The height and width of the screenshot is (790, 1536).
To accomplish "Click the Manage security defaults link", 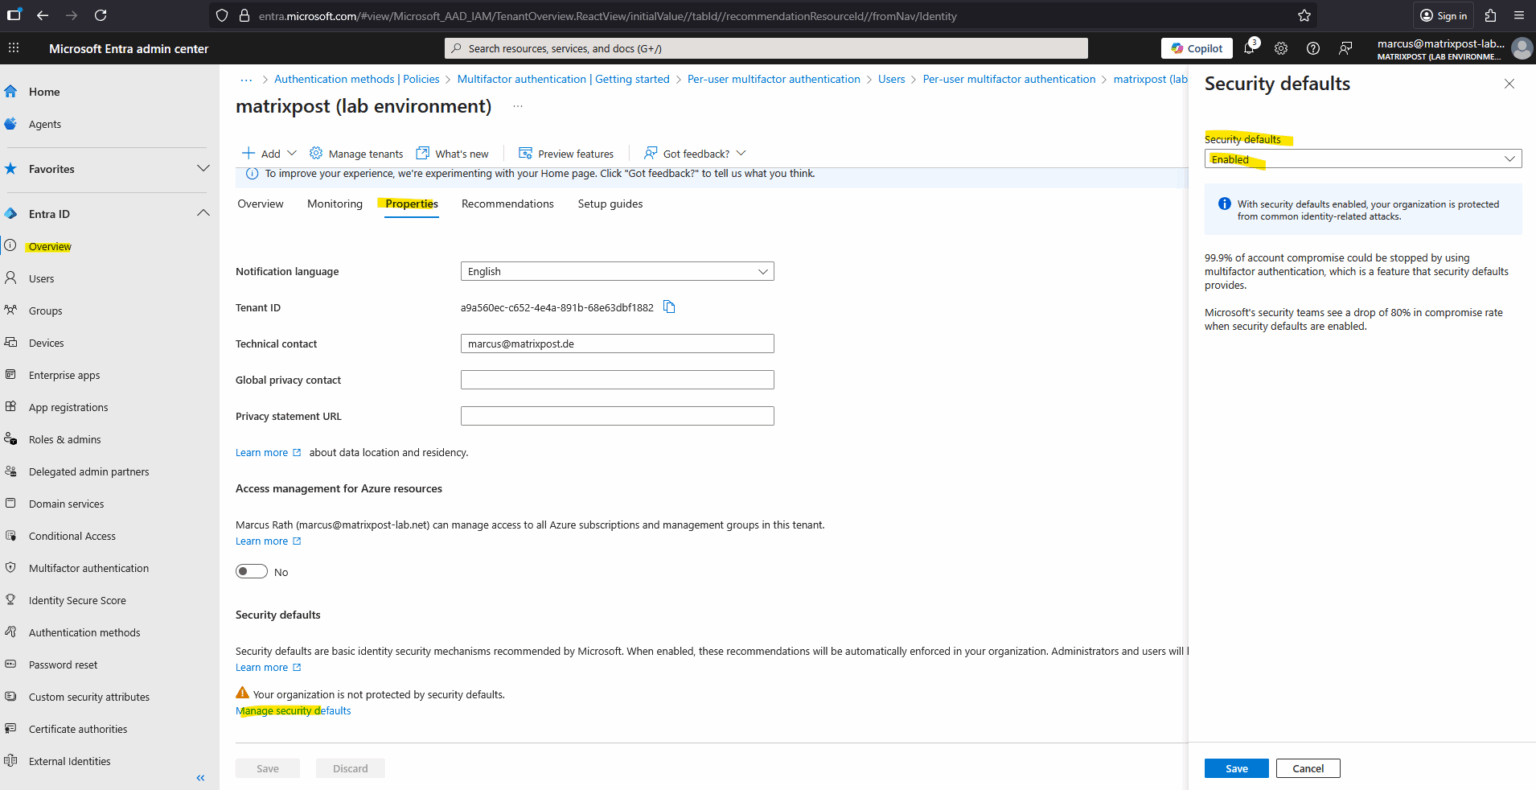I will pos(292,710).
